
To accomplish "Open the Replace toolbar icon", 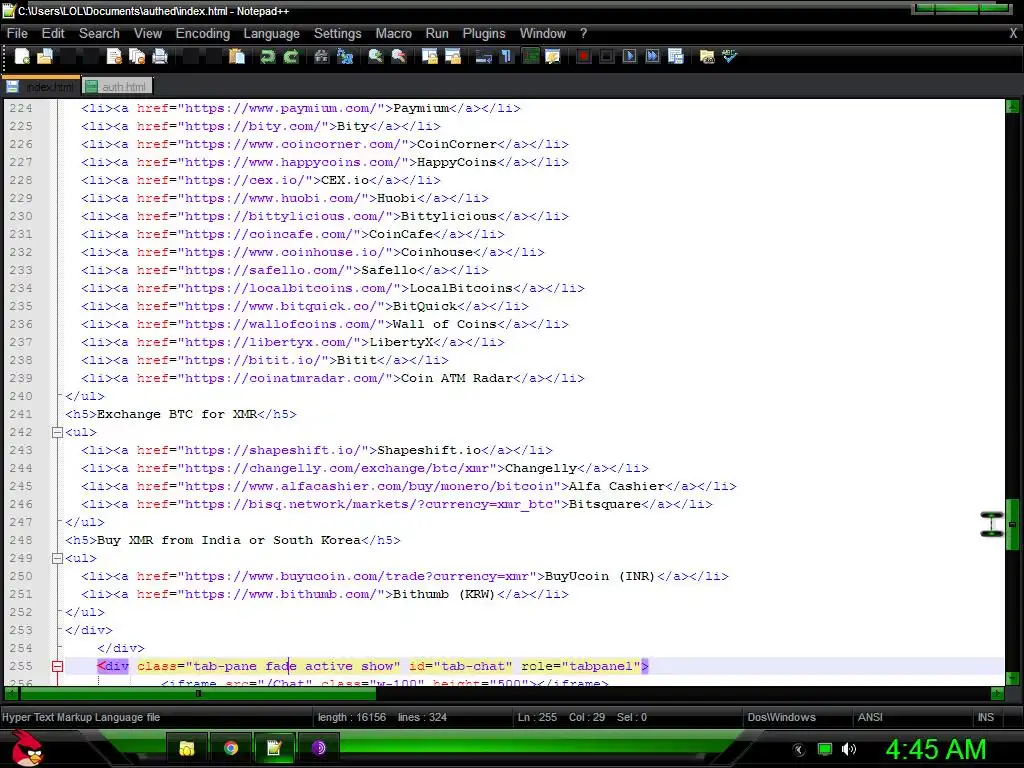I will pos(345,57).
